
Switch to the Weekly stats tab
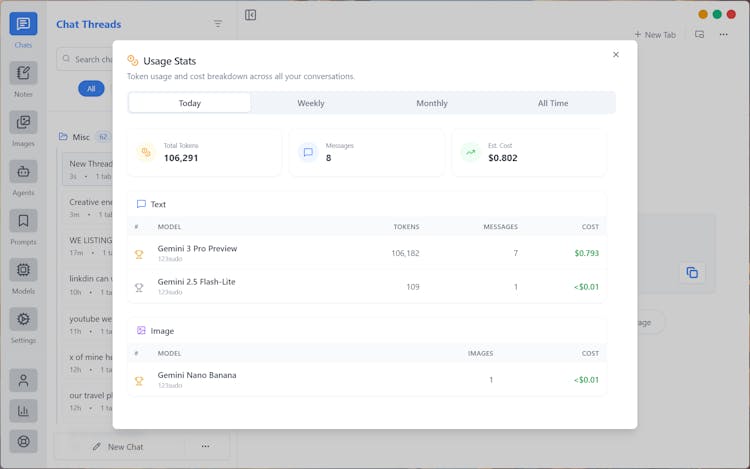310,103
